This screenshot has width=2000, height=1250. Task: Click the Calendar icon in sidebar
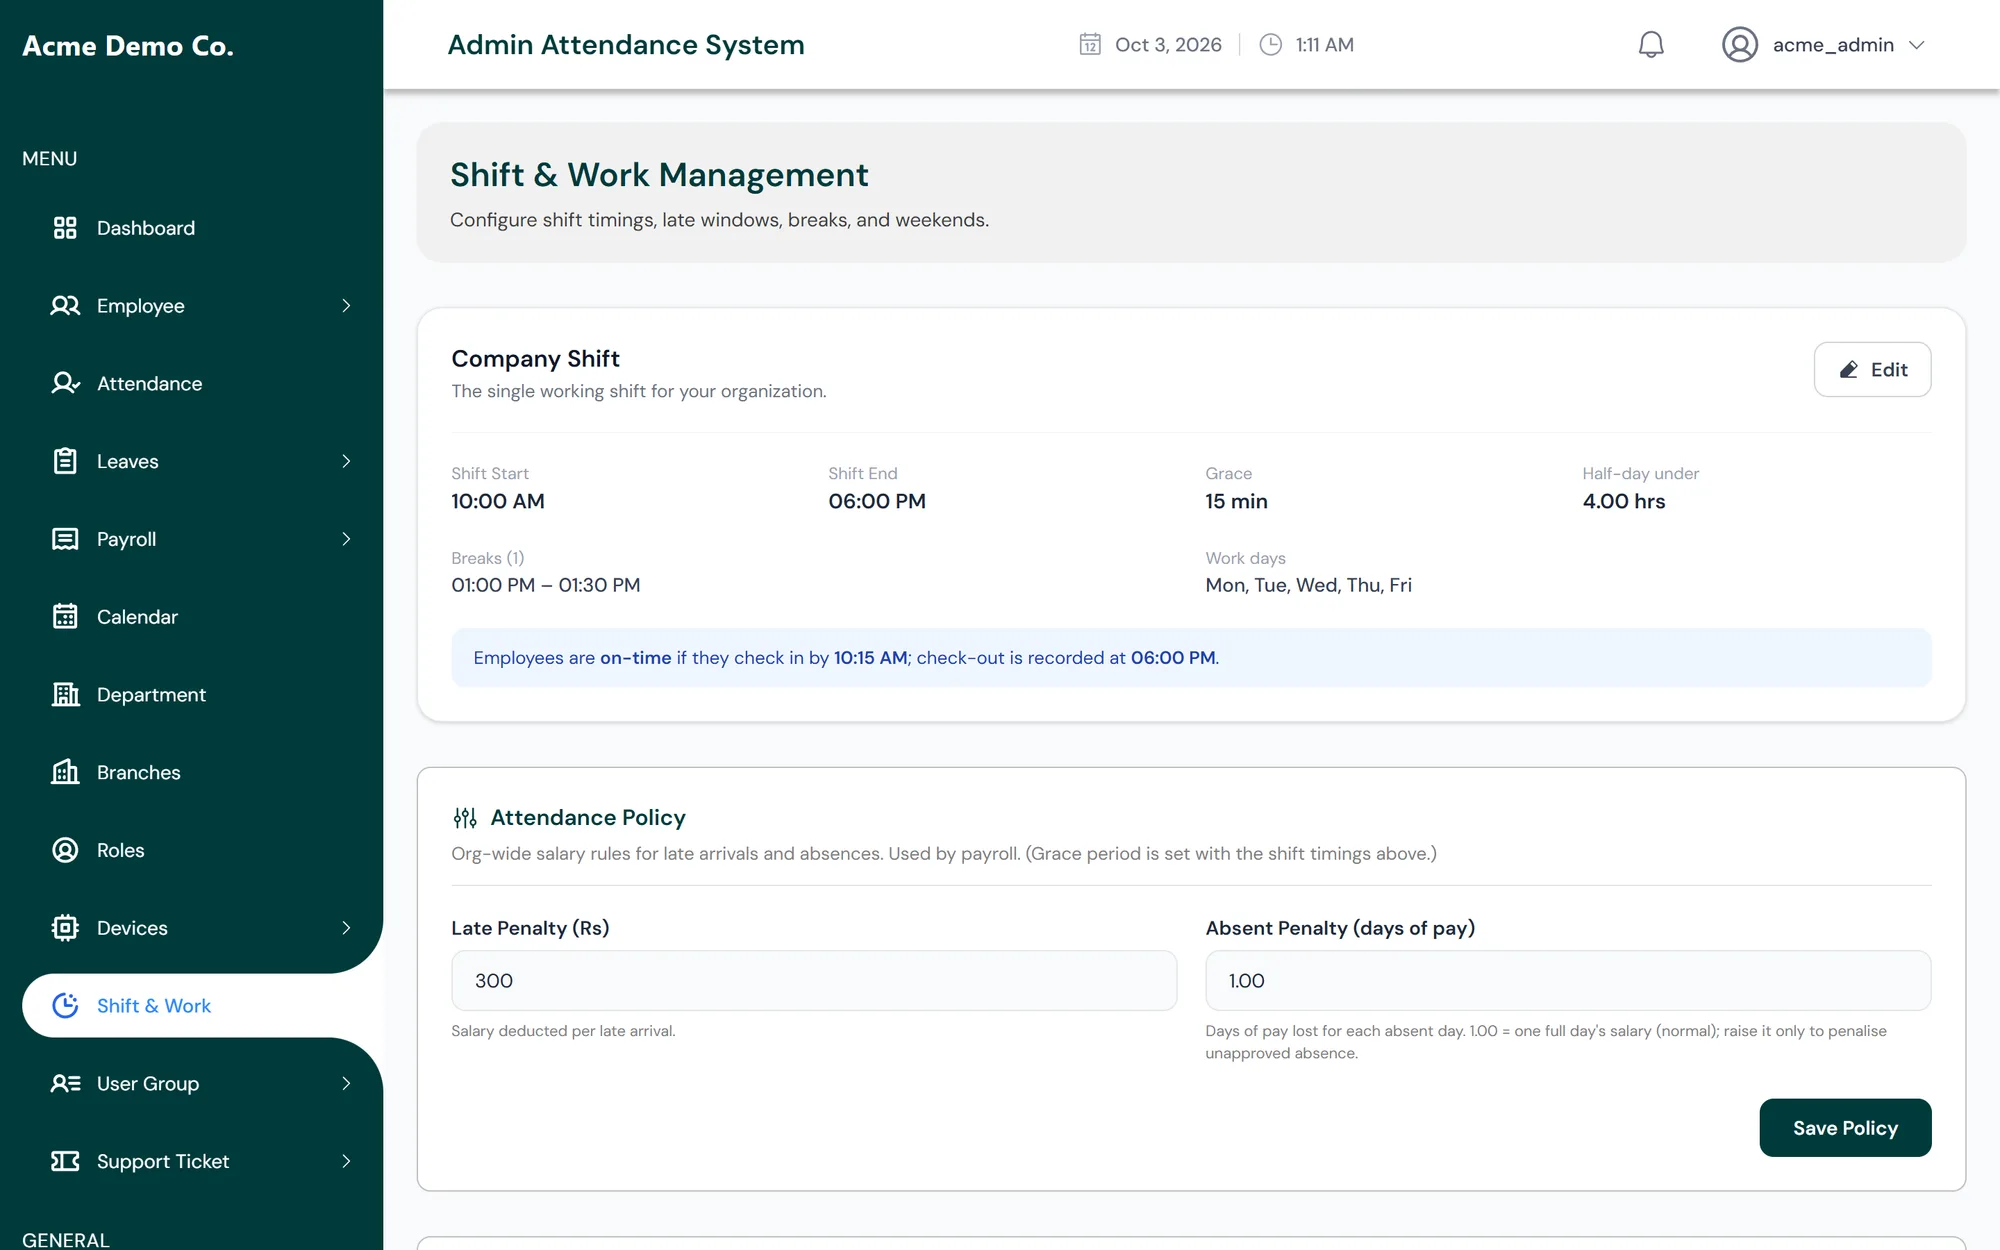click(65, 617)
